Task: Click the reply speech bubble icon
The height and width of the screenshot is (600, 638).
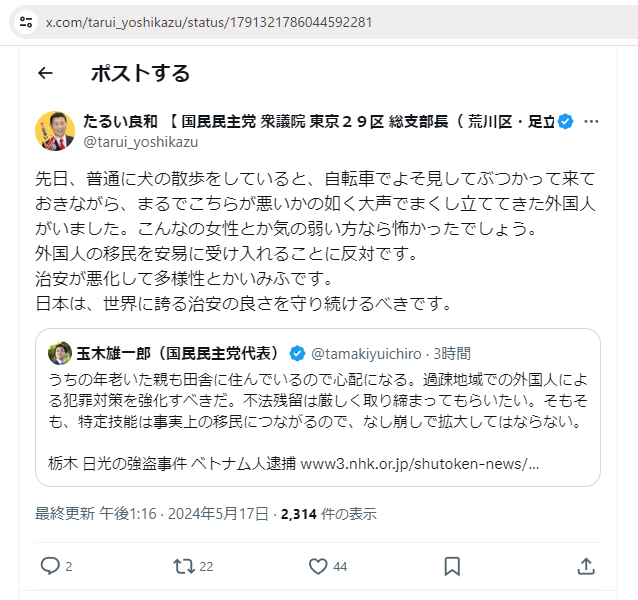Action: tap(51, 566)
